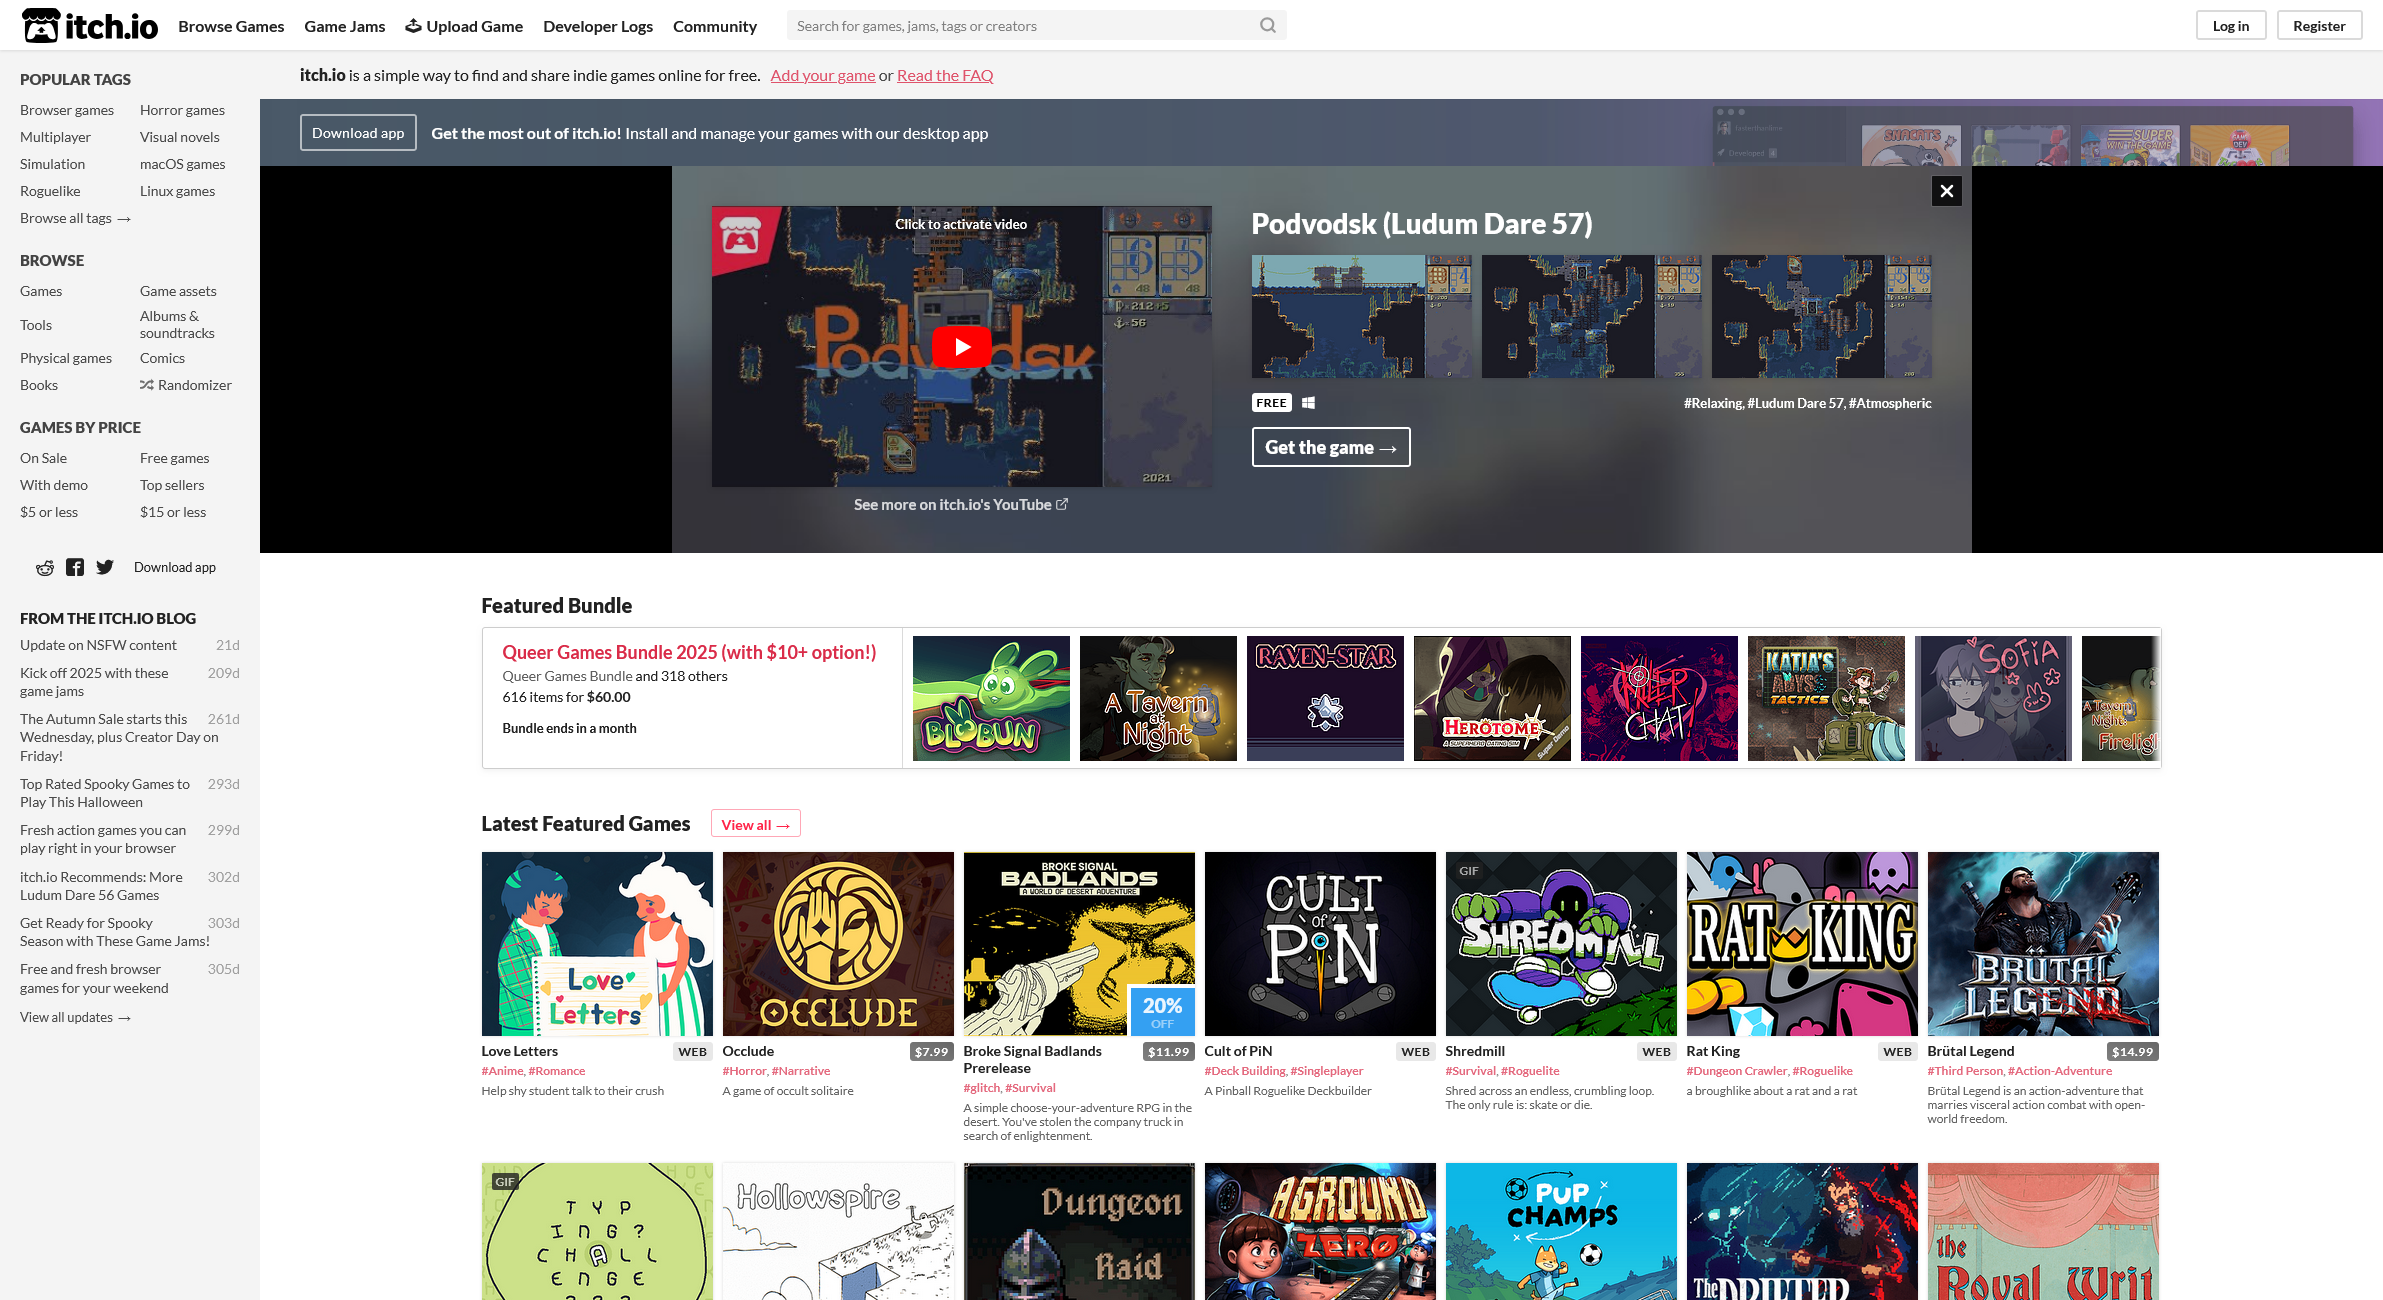Click the Register button
Viewport: 2383px width, 1300px height.
(x=2319, y=26)
